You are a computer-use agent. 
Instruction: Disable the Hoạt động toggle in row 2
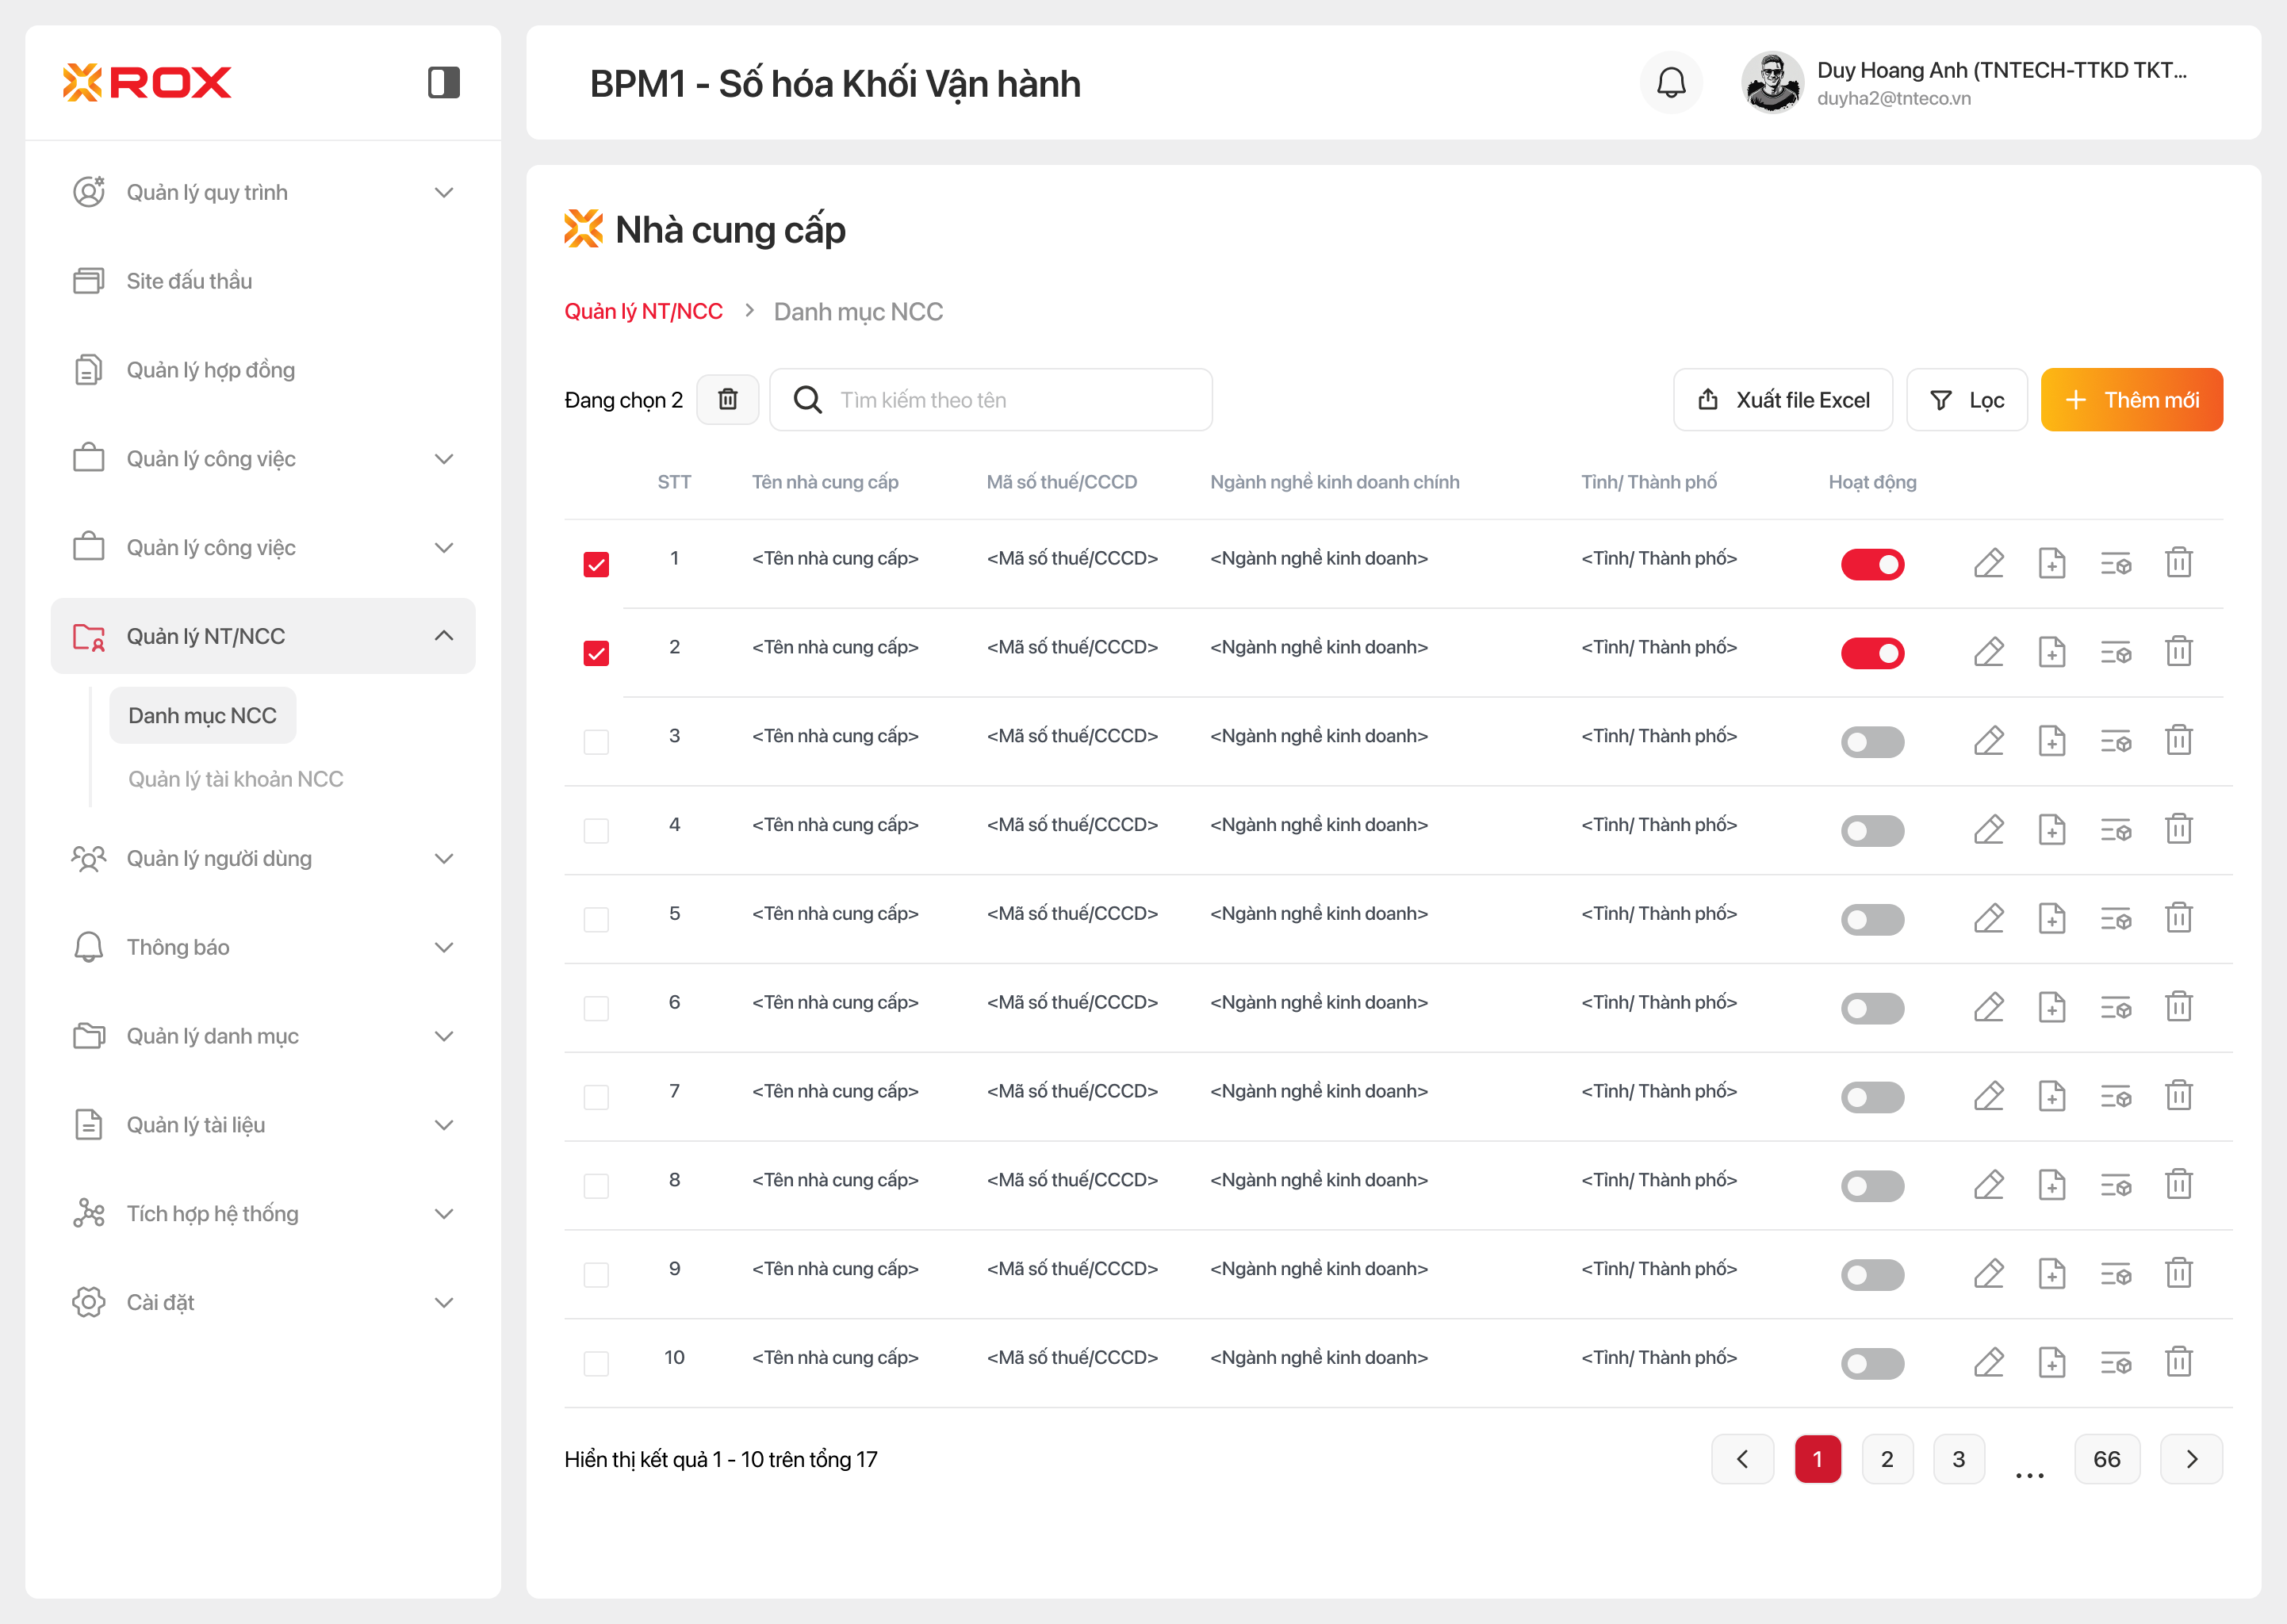[x=1872, y=653]
